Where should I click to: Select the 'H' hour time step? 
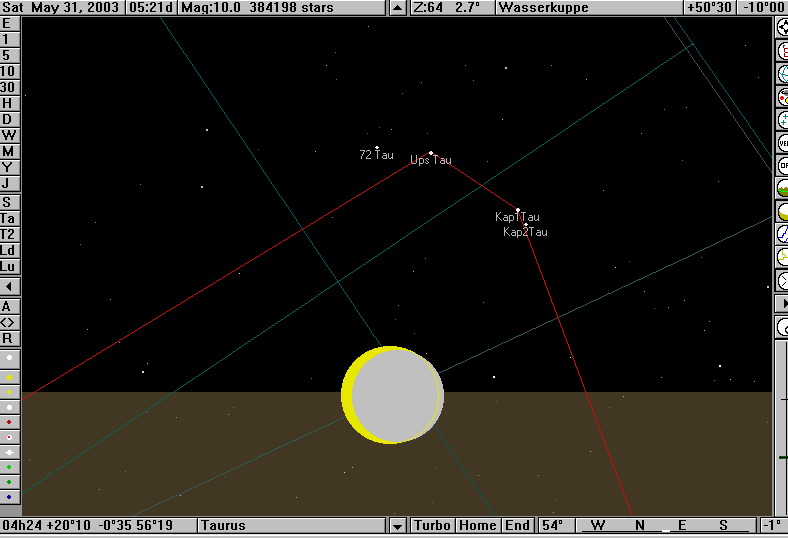tap(9, 103)
